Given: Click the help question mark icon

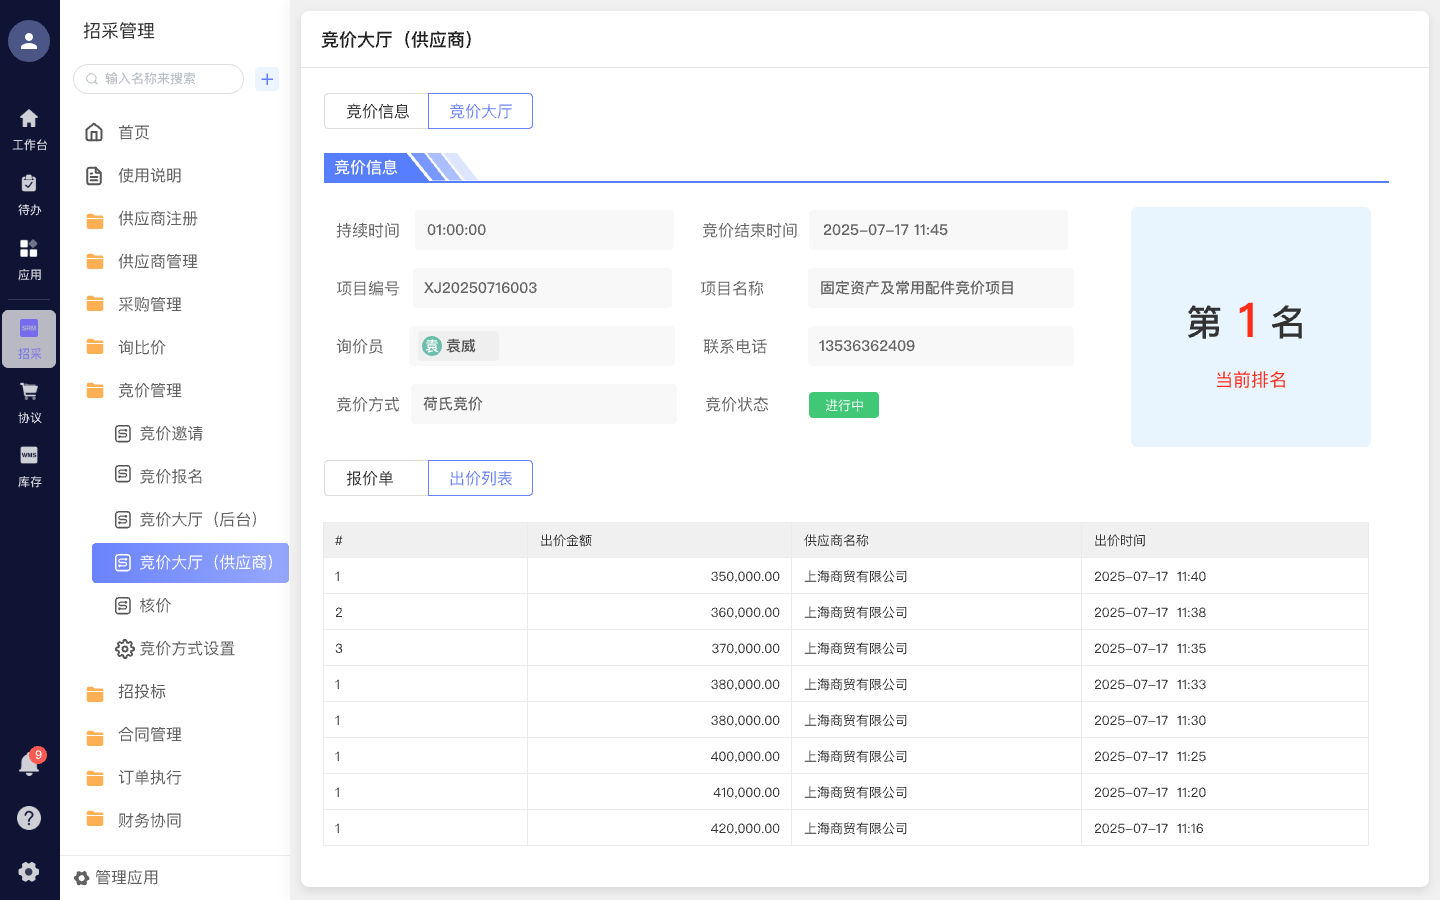Looking at the screenshot, I should coord(29,818).
